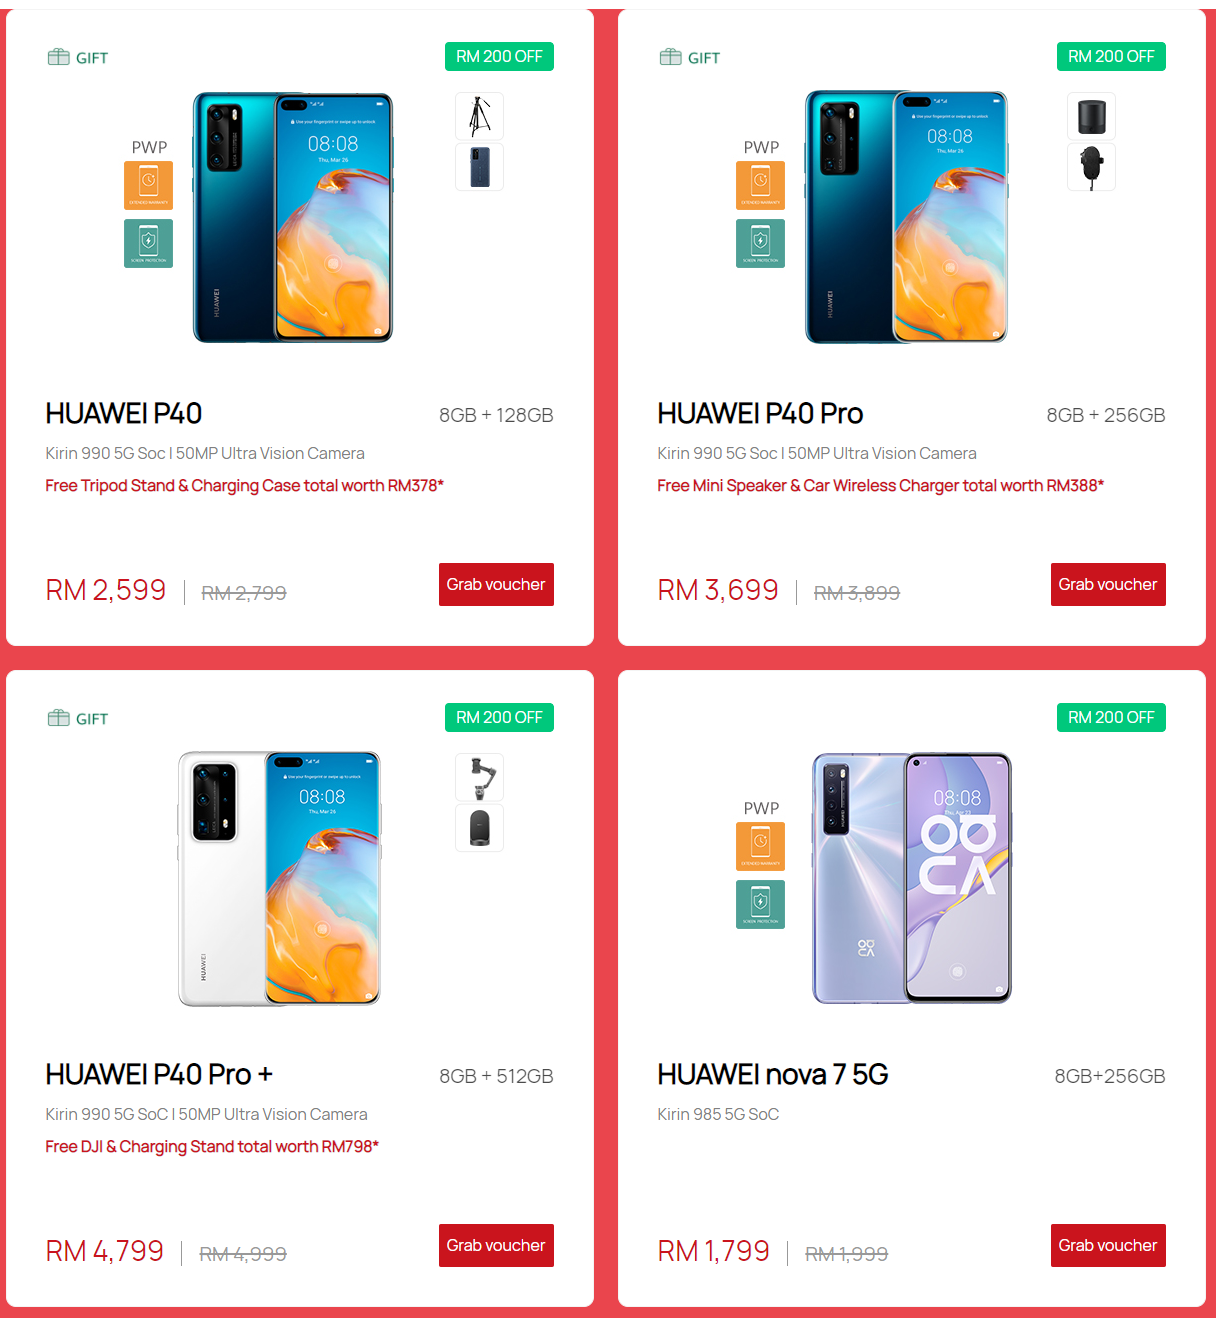Grab voucher for HUAWEI P40 Pro +
The image size is (1216, 1318).
coord(496,1245)
